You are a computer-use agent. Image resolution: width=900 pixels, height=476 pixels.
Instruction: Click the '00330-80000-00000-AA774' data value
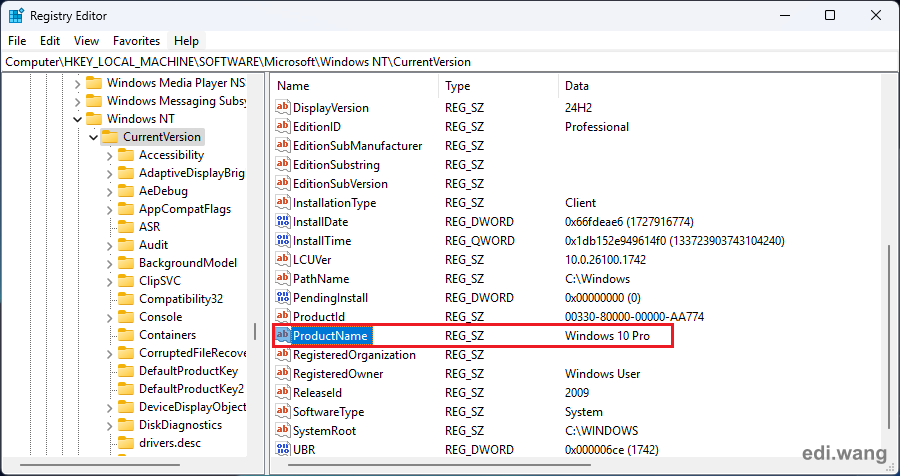point(634,316)
